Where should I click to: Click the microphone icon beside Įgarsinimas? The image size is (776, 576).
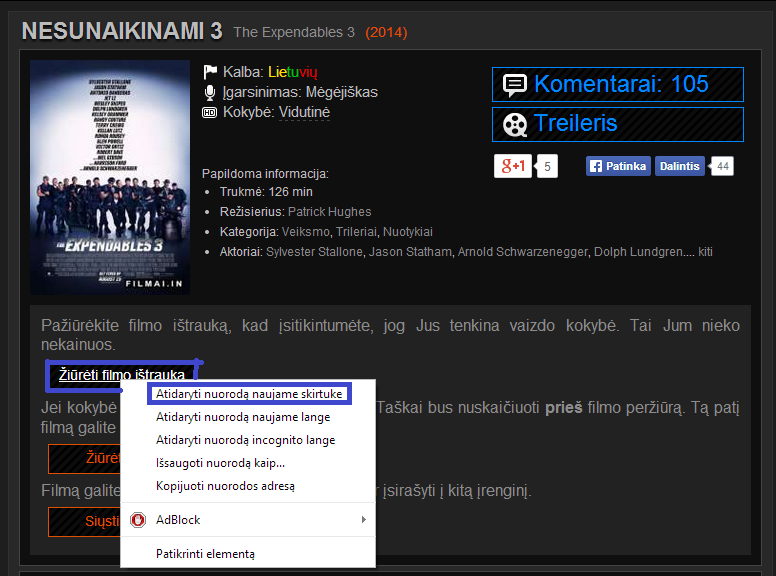pyautogui.click(x=210, y=93)
